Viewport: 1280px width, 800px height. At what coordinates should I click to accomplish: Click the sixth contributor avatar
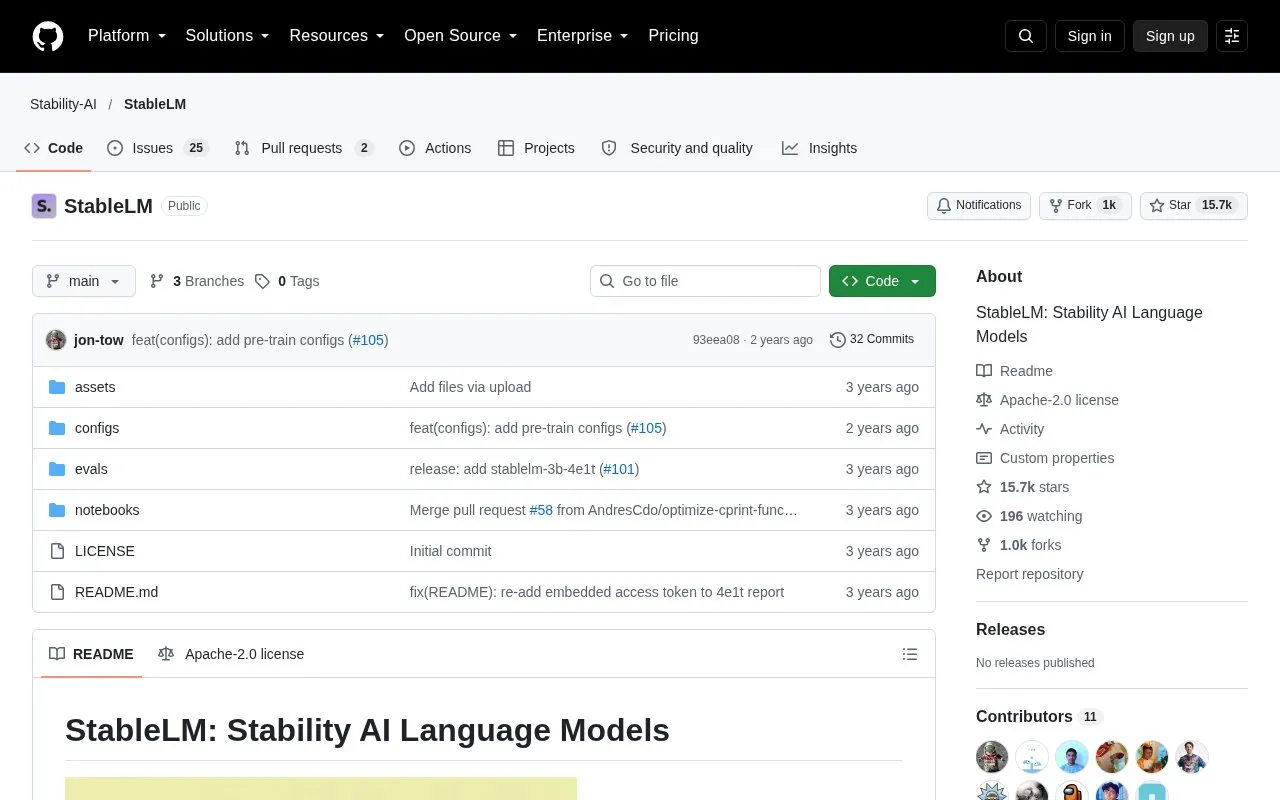tap(1192, 757)
